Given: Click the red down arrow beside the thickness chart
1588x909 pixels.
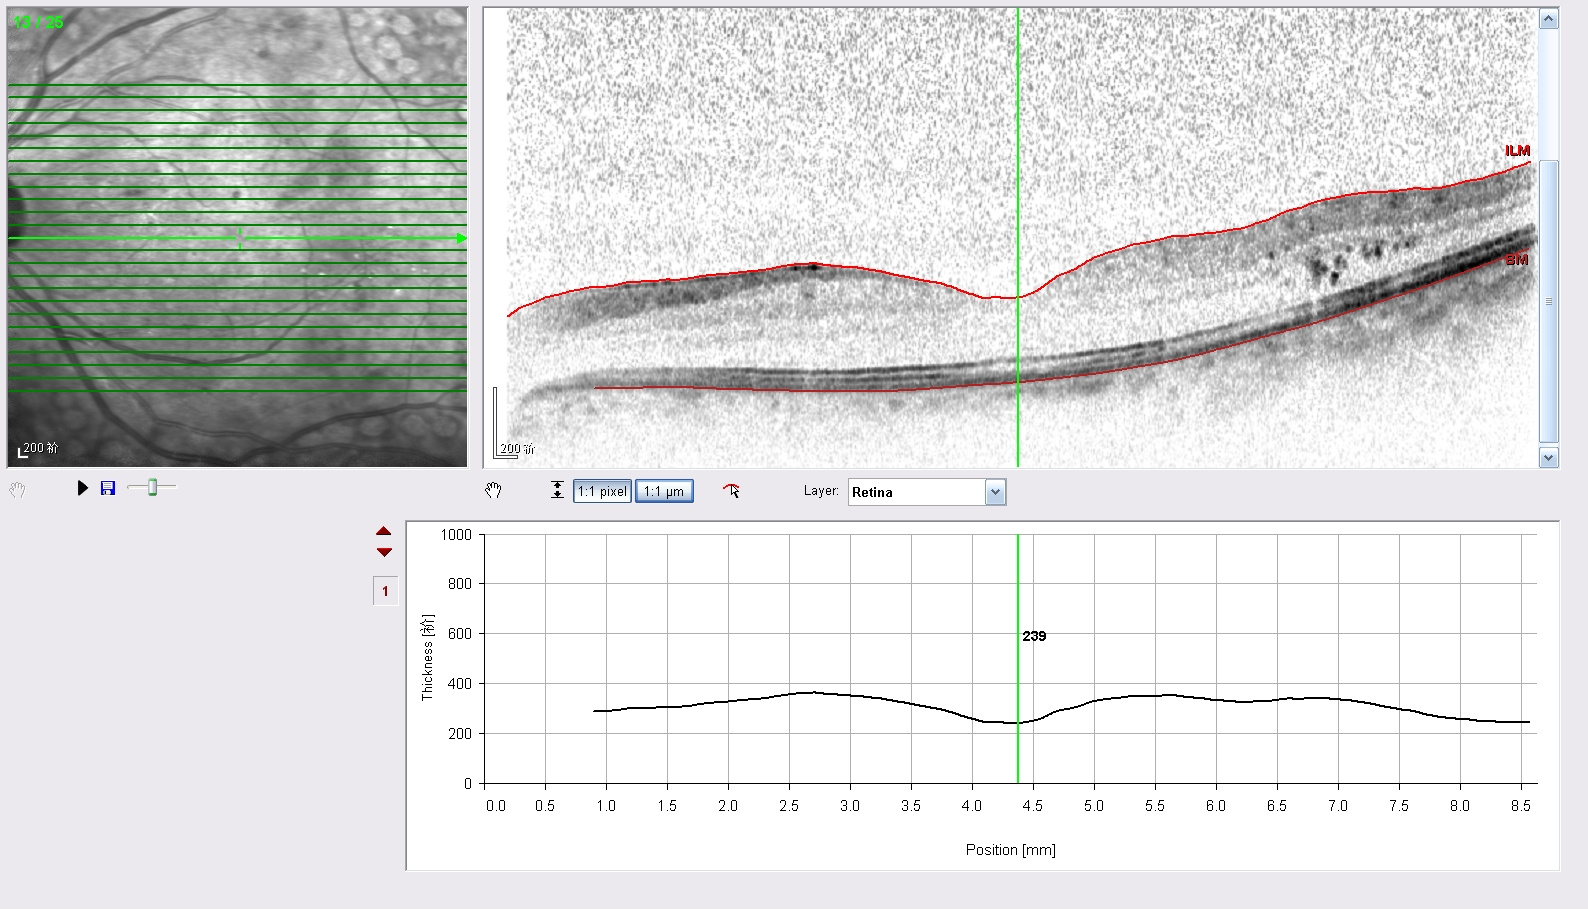Looking at the screenshot, I should (384, 552).
